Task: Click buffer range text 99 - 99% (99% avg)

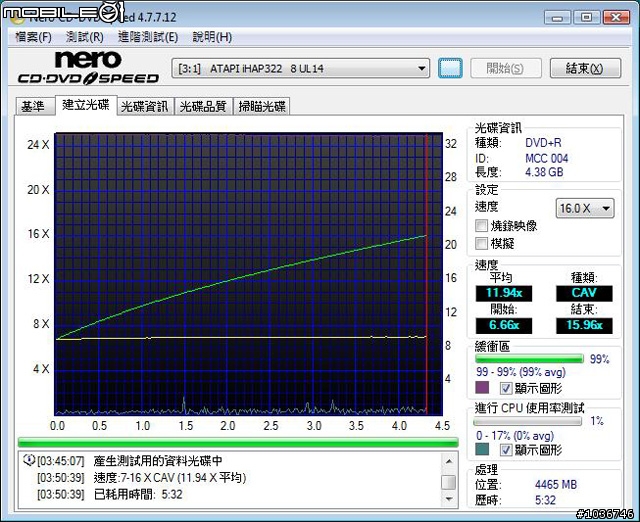Action: (521, 372)
